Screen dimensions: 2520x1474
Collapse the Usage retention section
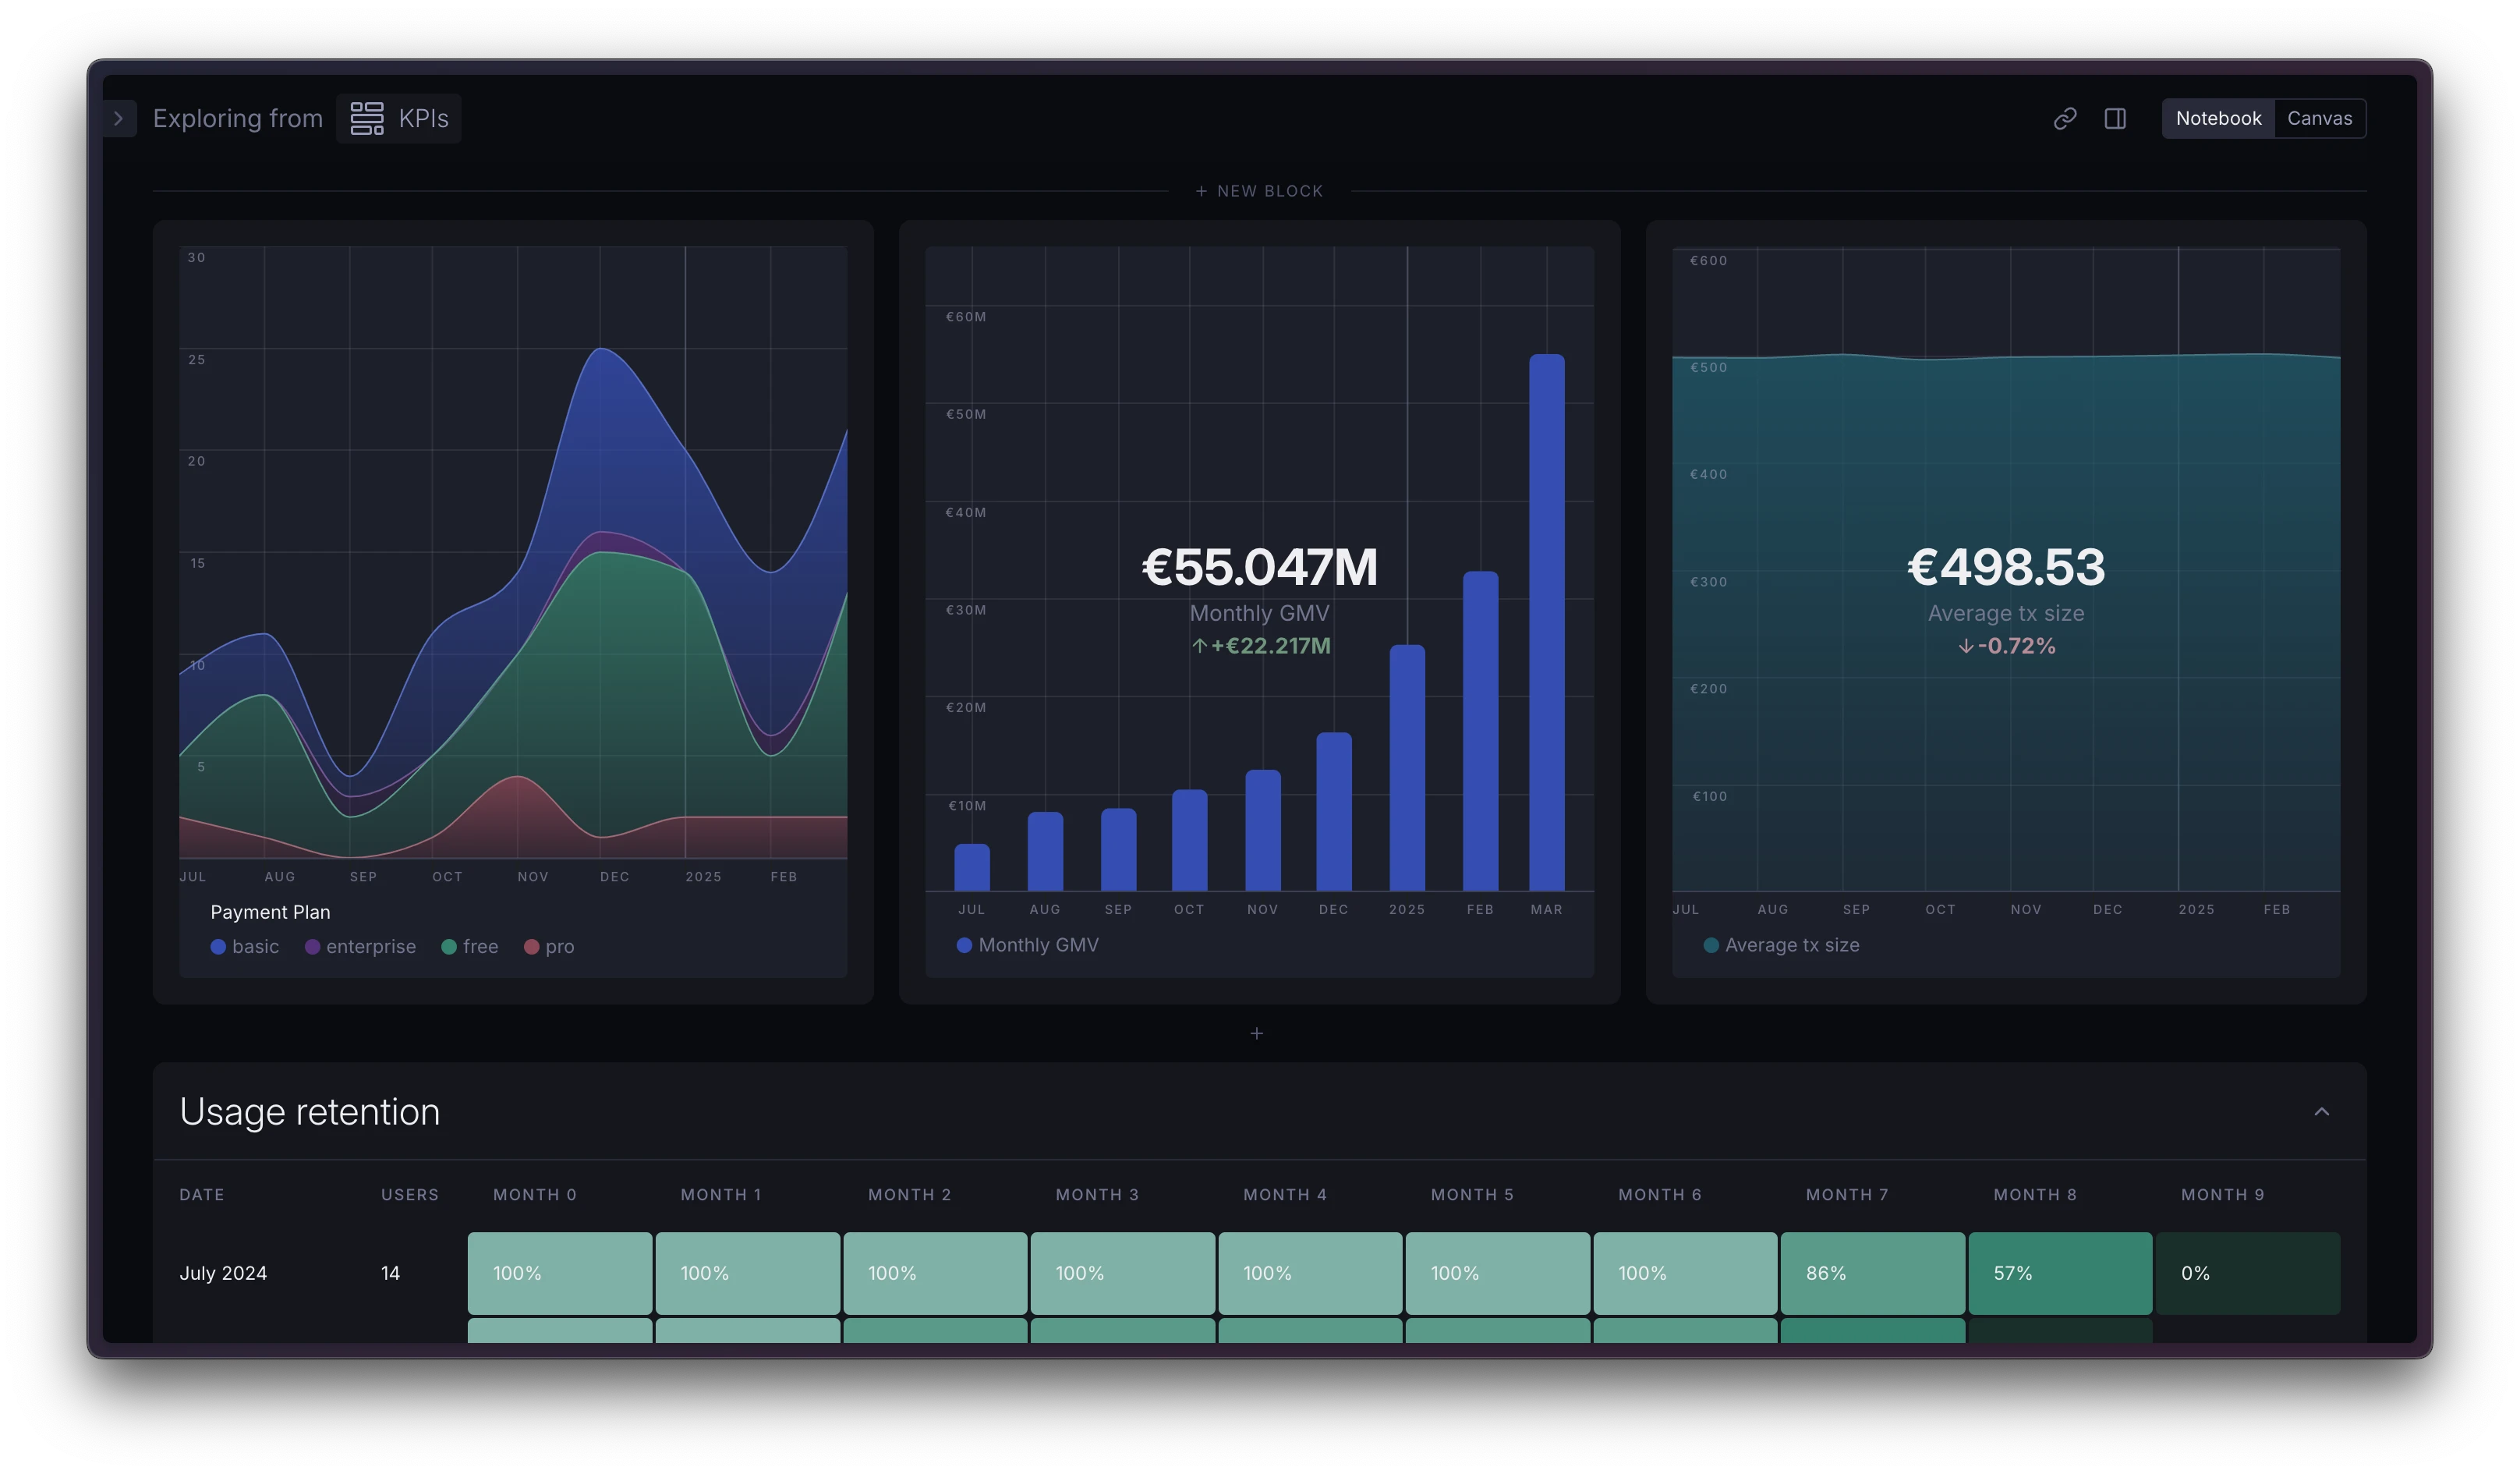click(2322, 1112)
